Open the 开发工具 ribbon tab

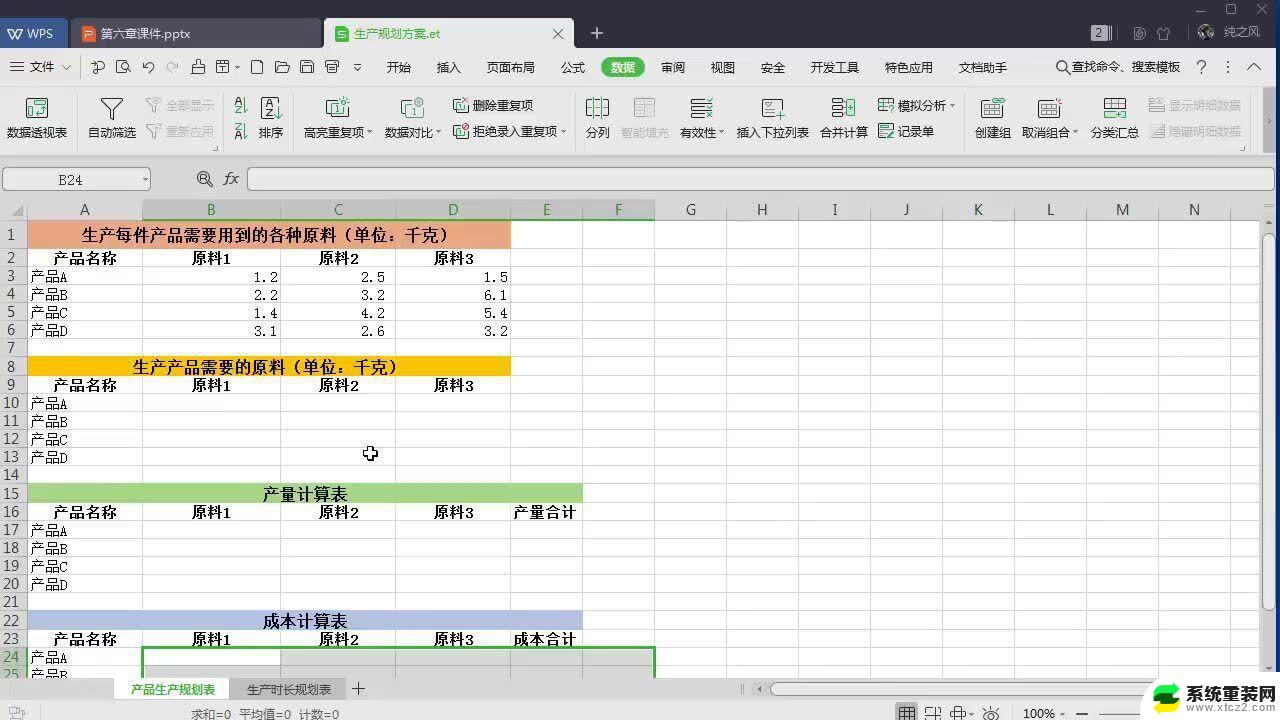(x=835, y=67)
